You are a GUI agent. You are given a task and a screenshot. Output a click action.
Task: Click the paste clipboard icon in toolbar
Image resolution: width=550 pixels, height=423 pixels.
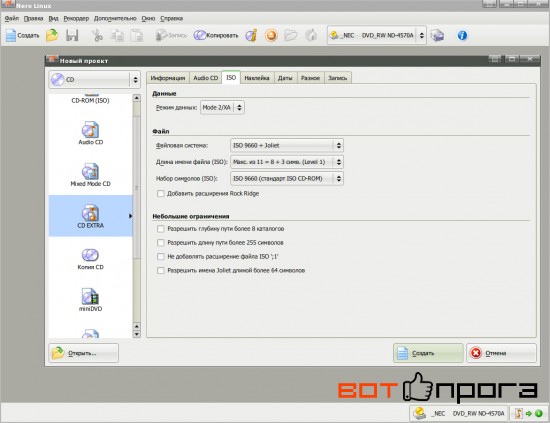pos(137,35)
